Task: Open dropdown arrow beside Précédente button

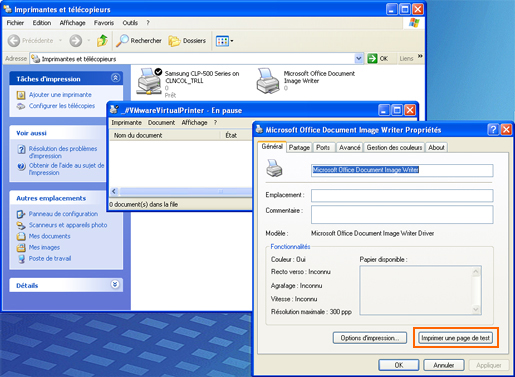Action: point(60,41)
